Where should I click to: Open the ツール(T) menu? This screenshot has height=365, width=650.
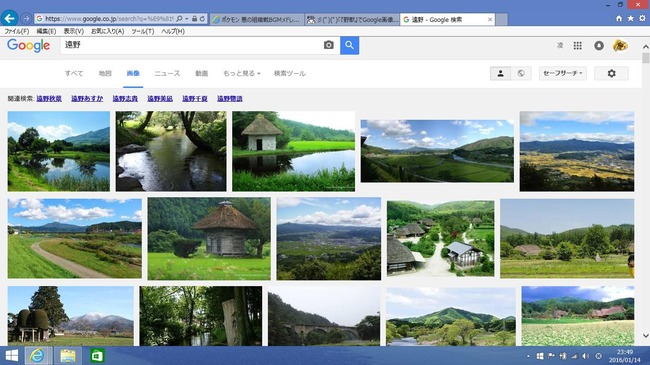pyautogui.click(x=143, y=31)
